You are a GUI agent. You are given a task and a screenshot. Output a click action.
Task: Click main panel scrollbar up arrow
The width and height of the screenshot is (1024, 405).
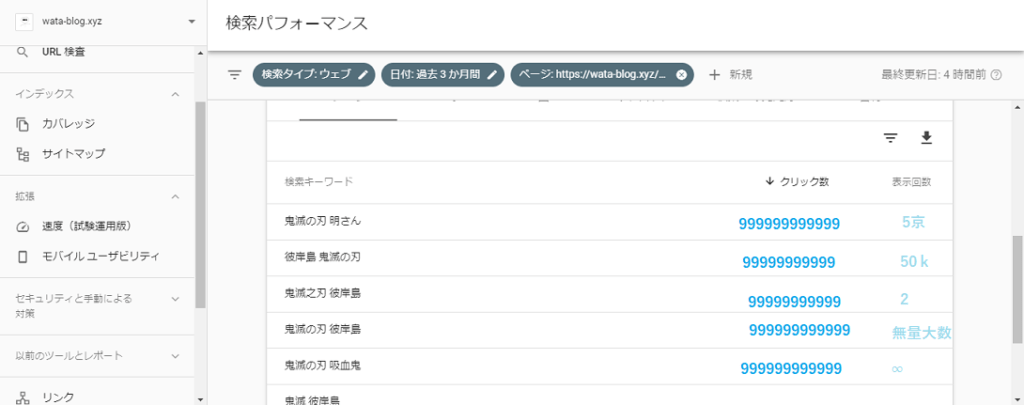point(1018,106)
